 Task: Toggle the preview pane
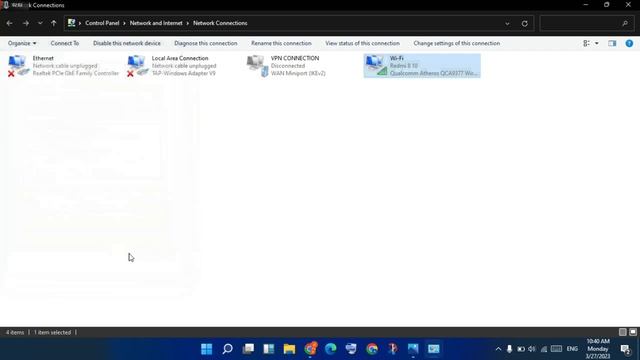[612, 43]
